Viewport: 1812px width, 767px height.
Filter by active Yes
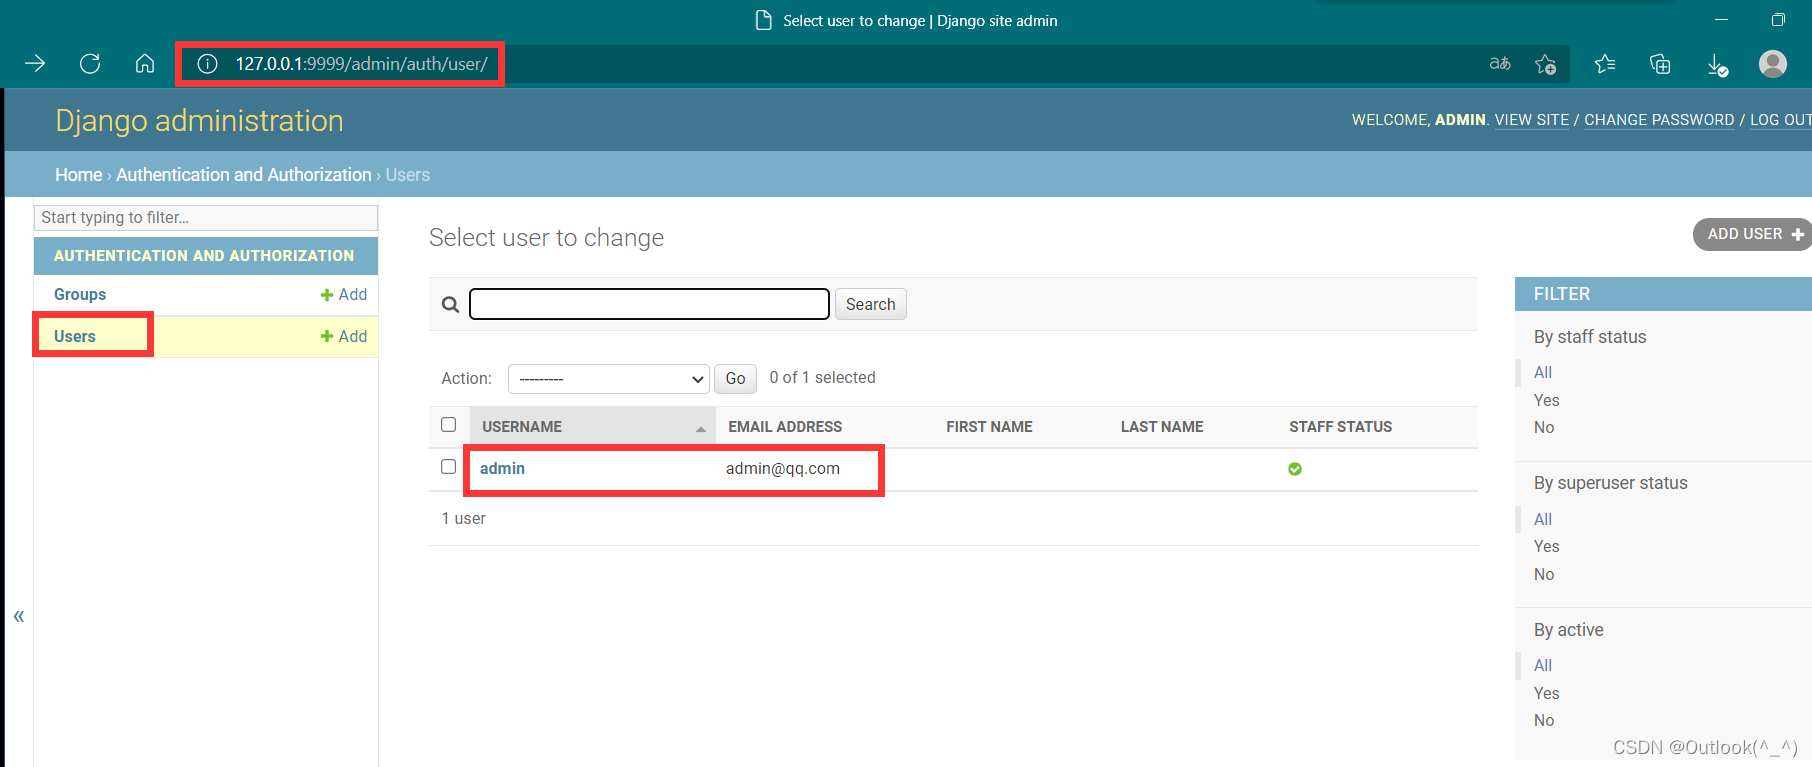pos(1547,694)
